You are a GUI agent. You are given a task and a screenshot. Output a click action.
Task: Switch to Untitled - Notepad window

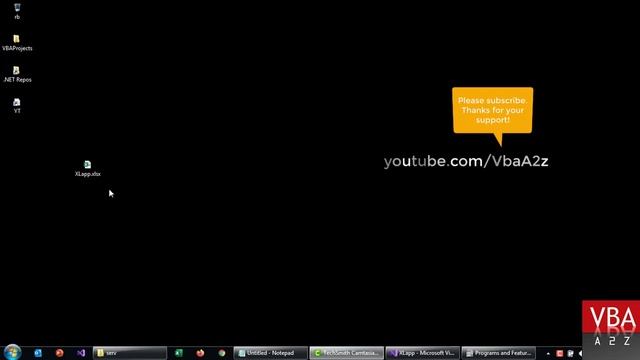(x=271, y=353)
